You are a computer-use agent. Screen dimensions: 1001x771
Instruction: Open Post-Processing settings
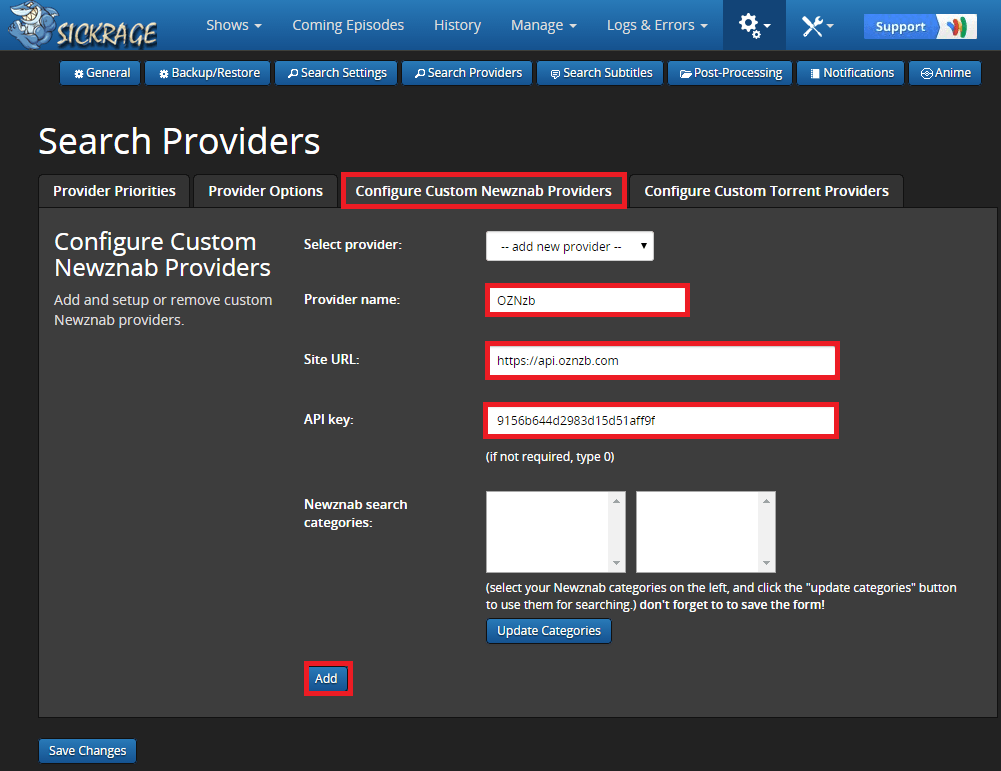pos(730,73)
